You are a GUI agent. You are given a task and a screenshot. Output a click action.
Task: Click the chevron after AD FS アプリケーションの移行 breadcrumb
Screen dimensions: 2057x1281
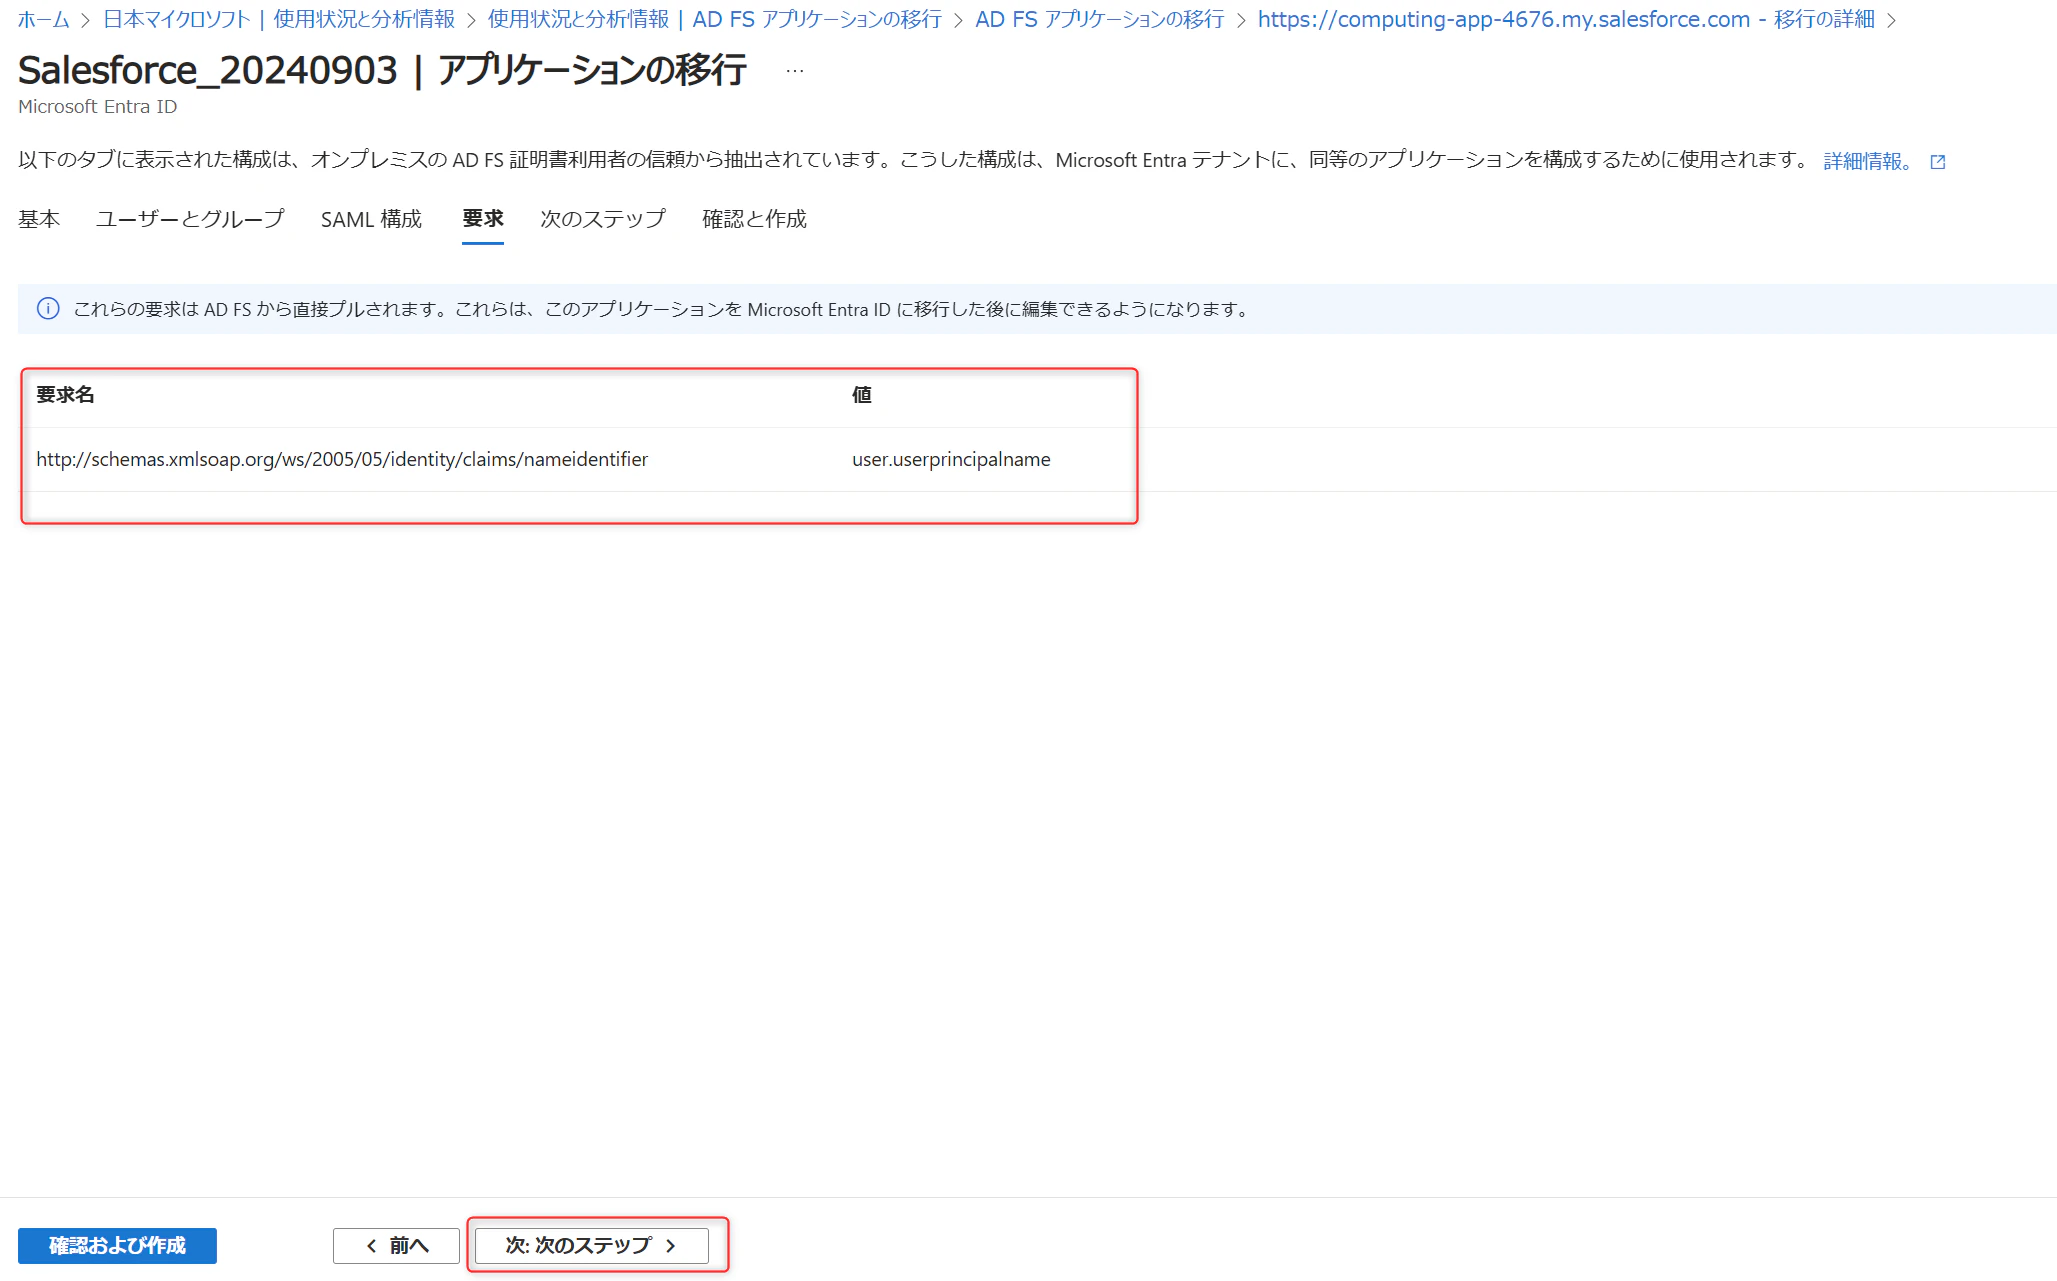pyautogui.click(x=1242, y=18)
